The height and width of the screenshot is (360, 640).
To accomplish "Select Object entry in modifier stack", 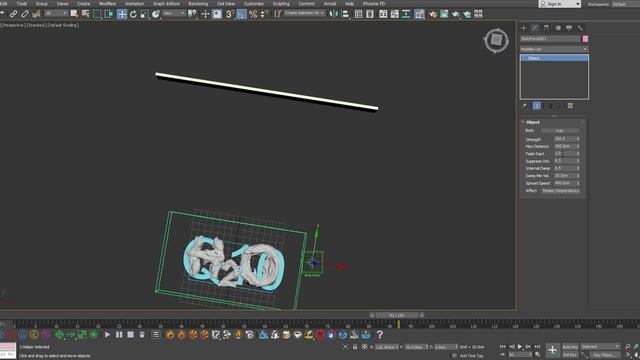I will pos(554,58).
